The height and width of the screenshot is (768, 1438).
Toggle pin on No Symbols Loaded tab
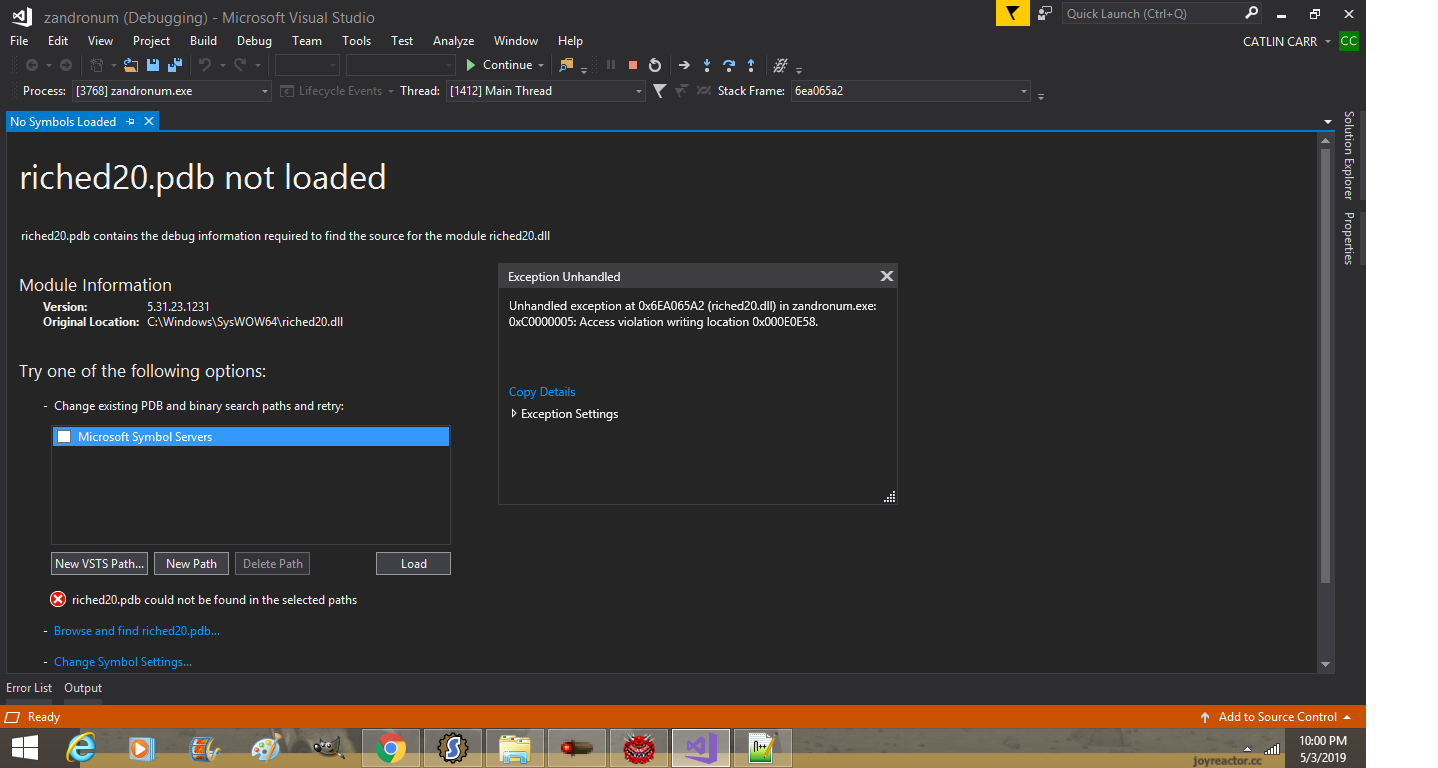pos(130,121)
